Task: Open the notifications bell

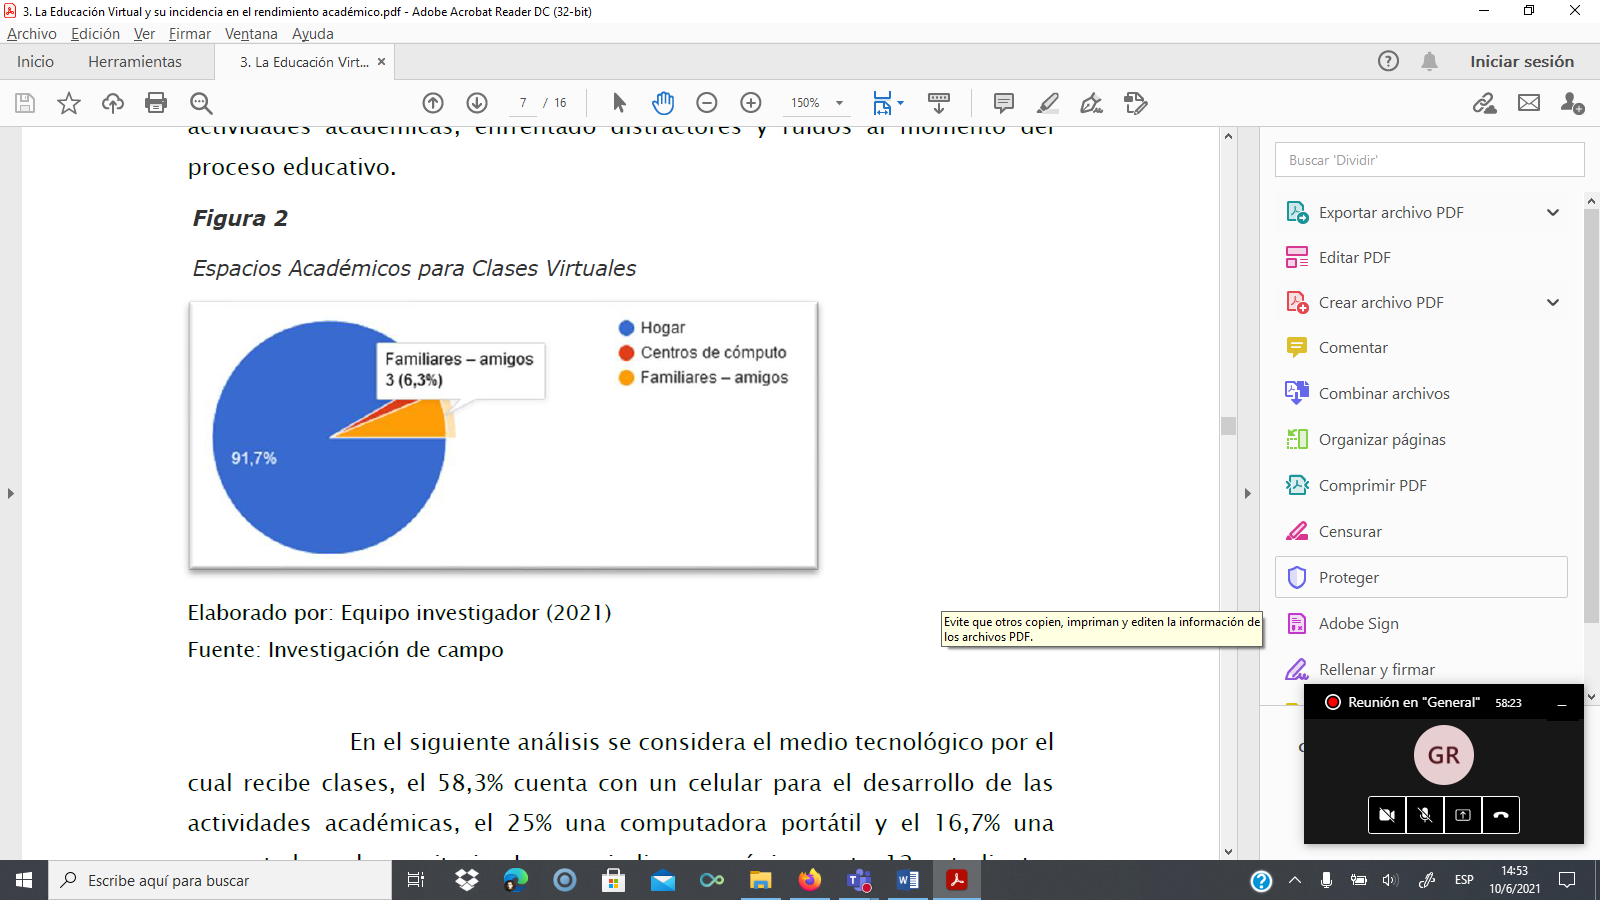Action: (x=1430, y=61)
